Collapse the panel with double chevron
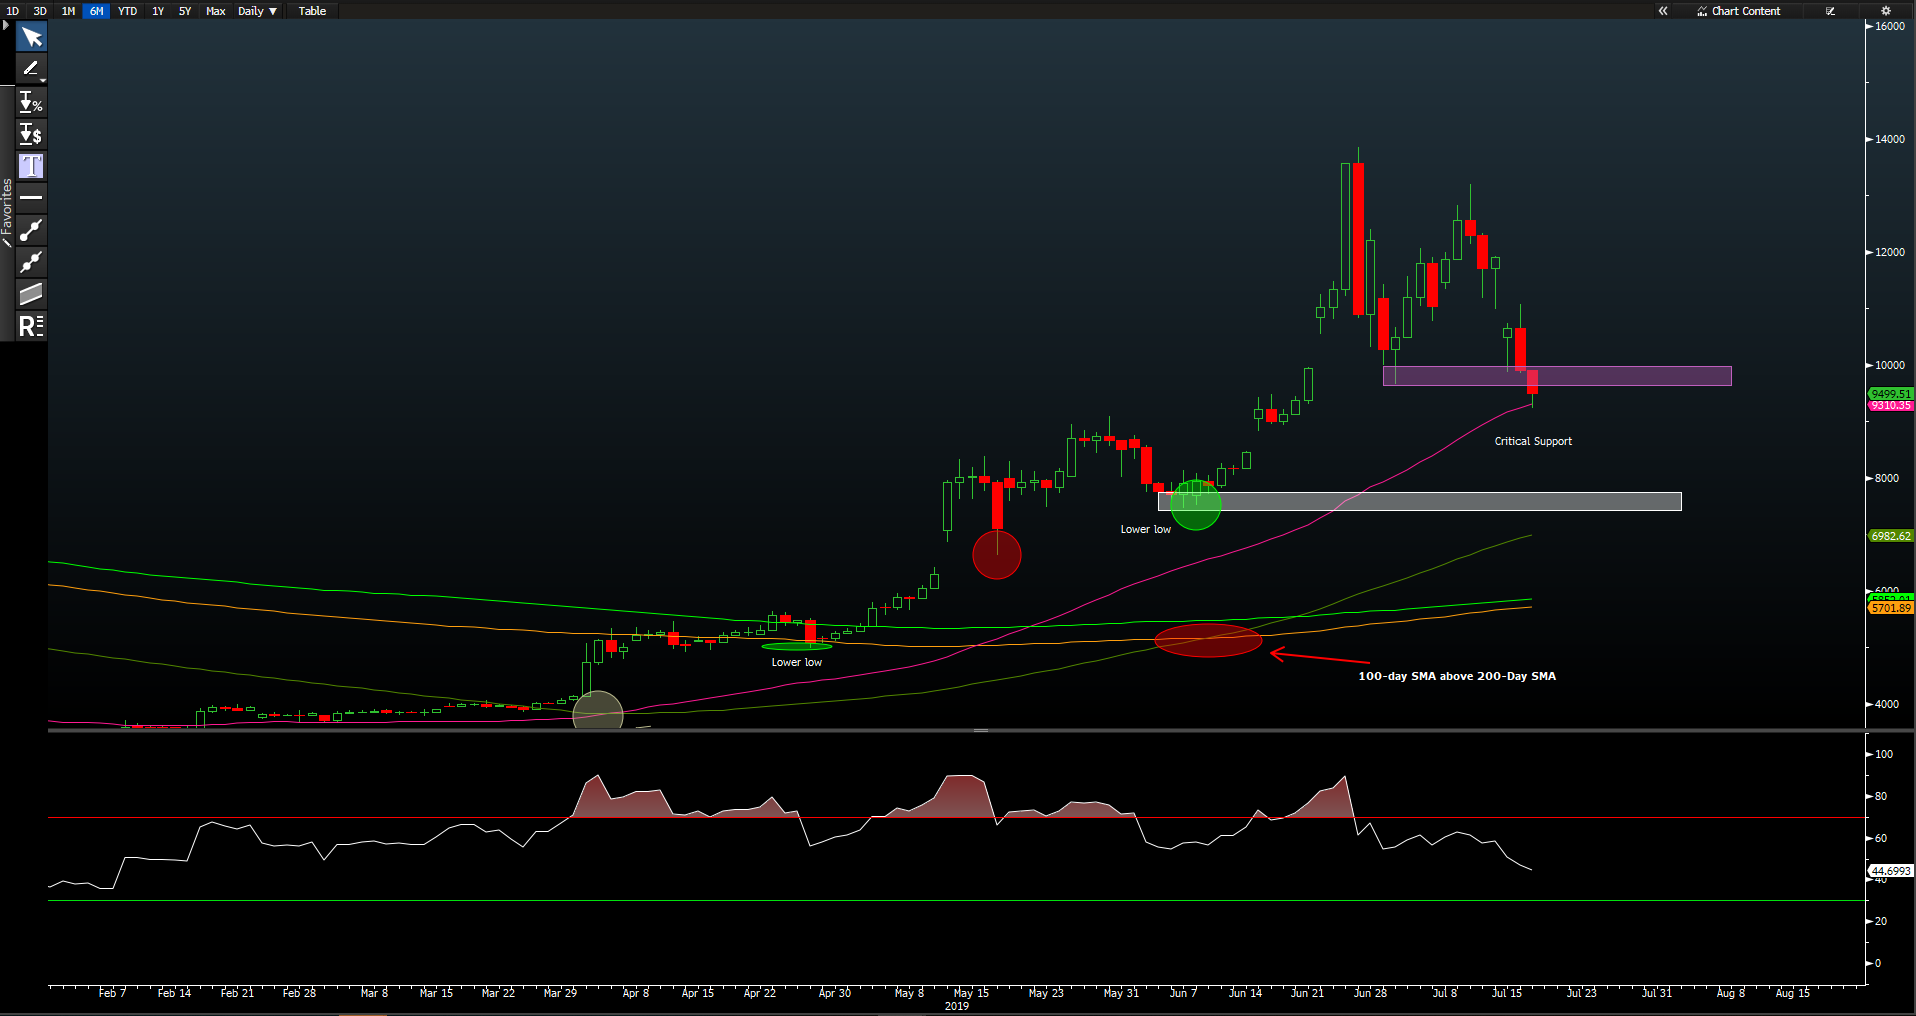This screenshot has height=1016, width=1916. pyautogui.click(x=1663, y=11)
